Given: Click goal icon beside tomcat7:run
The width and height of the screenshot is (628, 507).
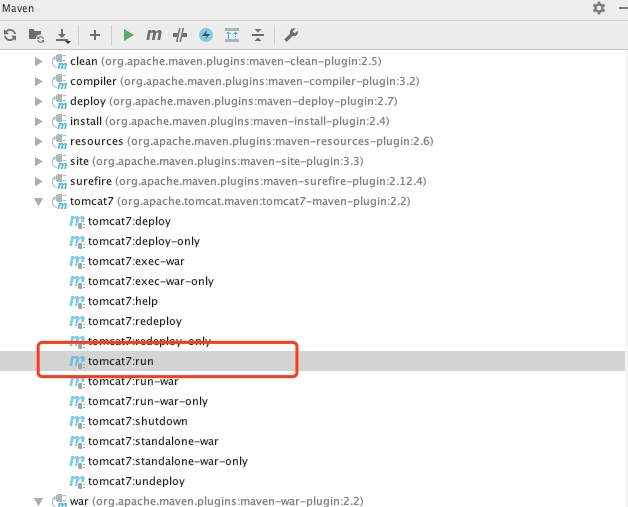Looking at the screenshot, I should 77,361.
